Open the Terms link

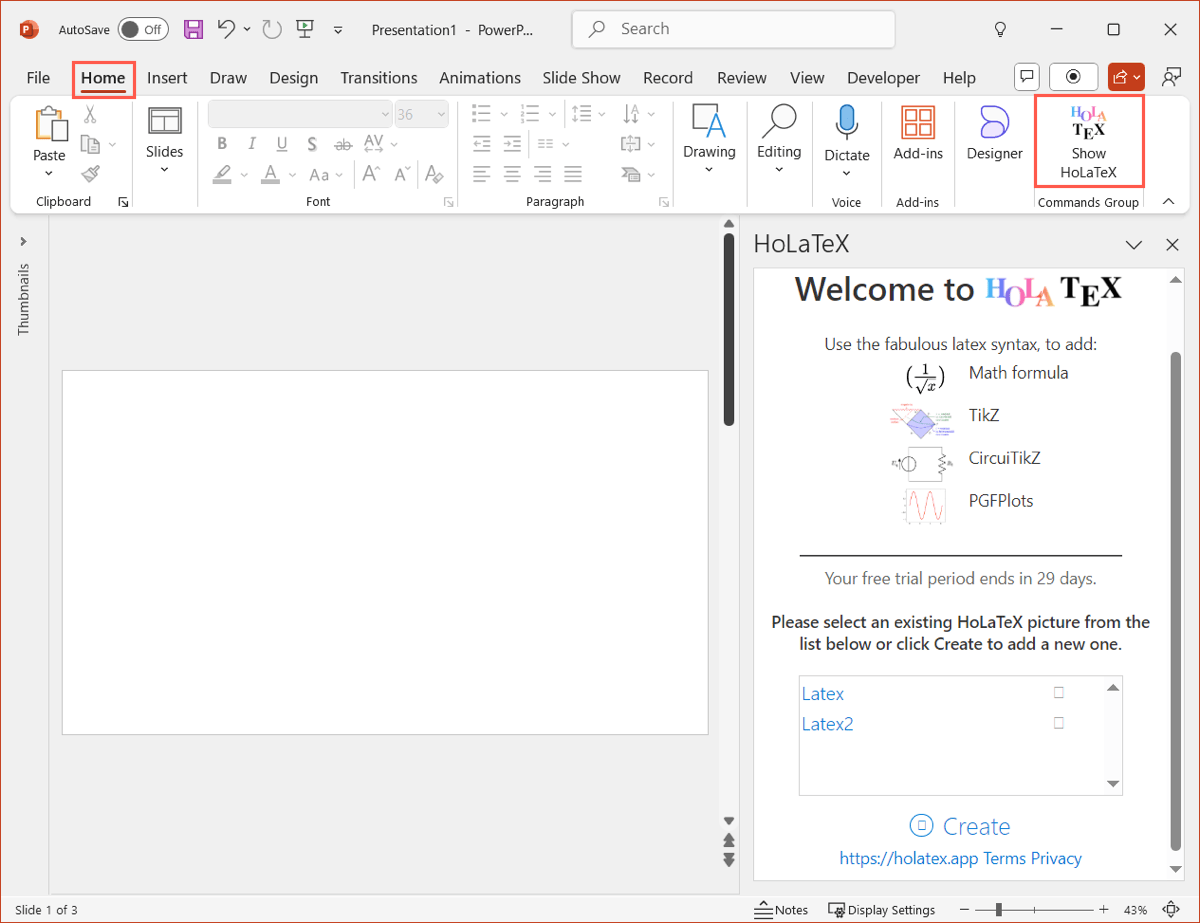click(x=1006, y=858)
